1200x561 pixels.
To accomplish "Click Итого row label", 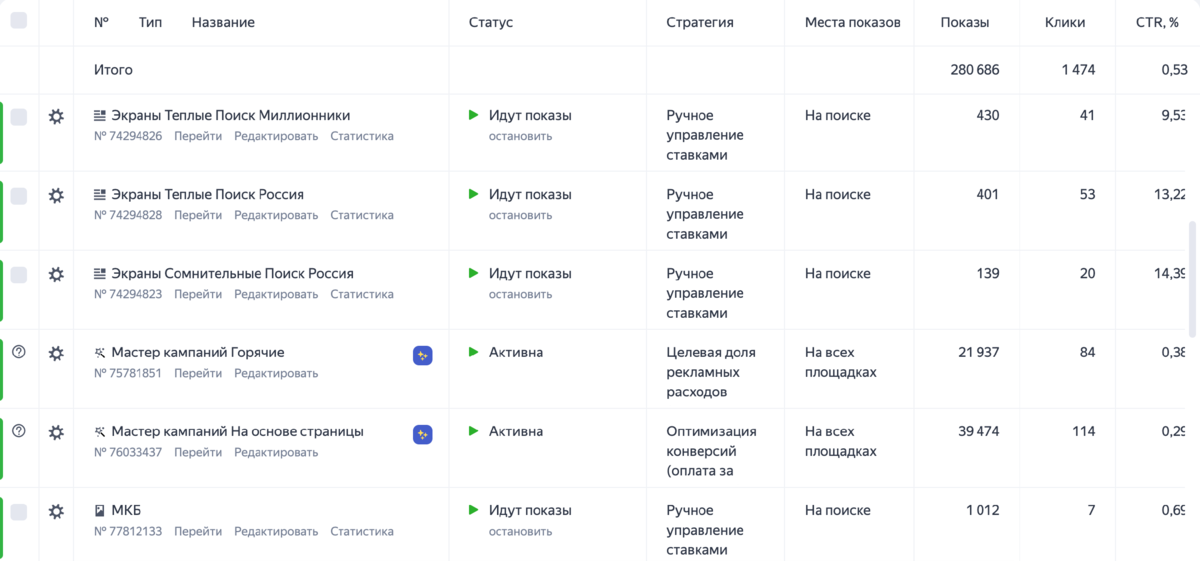I will [113, 70].
